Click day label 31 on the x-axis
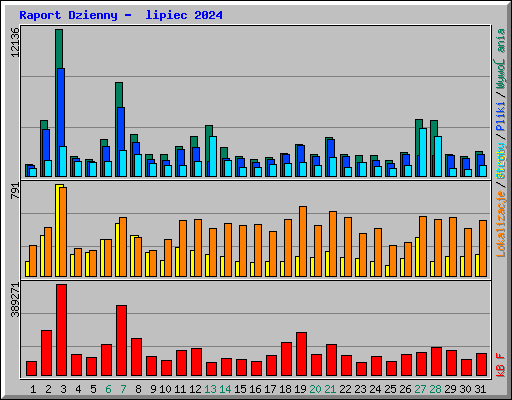The height and width of the screenshot is (400, 512). (480, 389)
